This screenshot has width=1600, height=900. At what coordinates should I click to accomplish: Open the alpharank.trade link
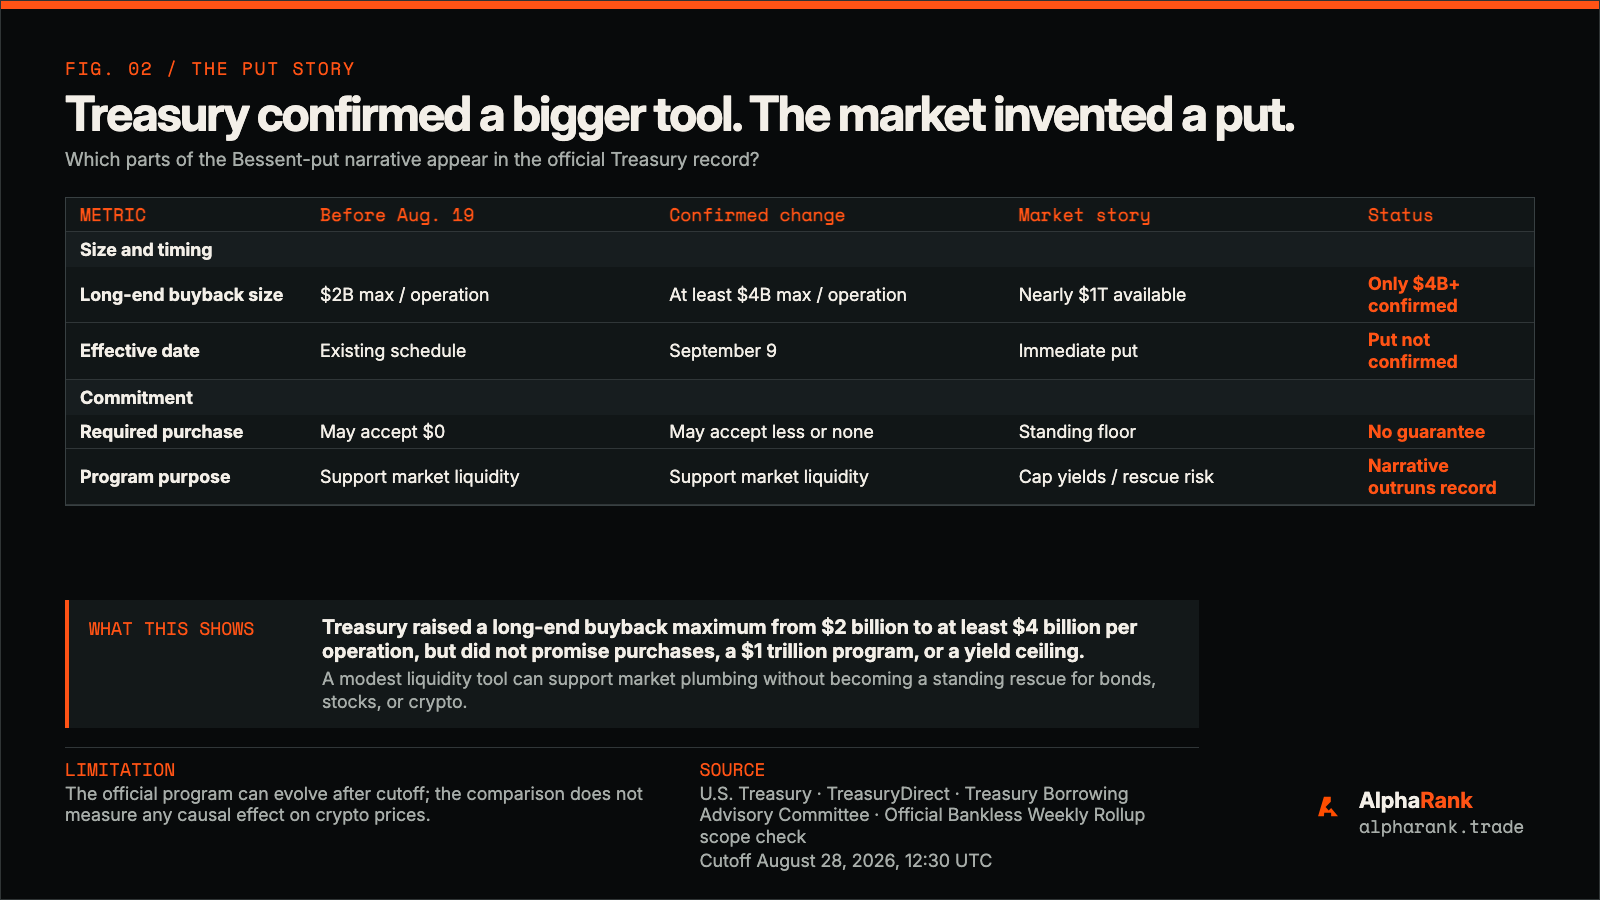(x=1441, y=827)
